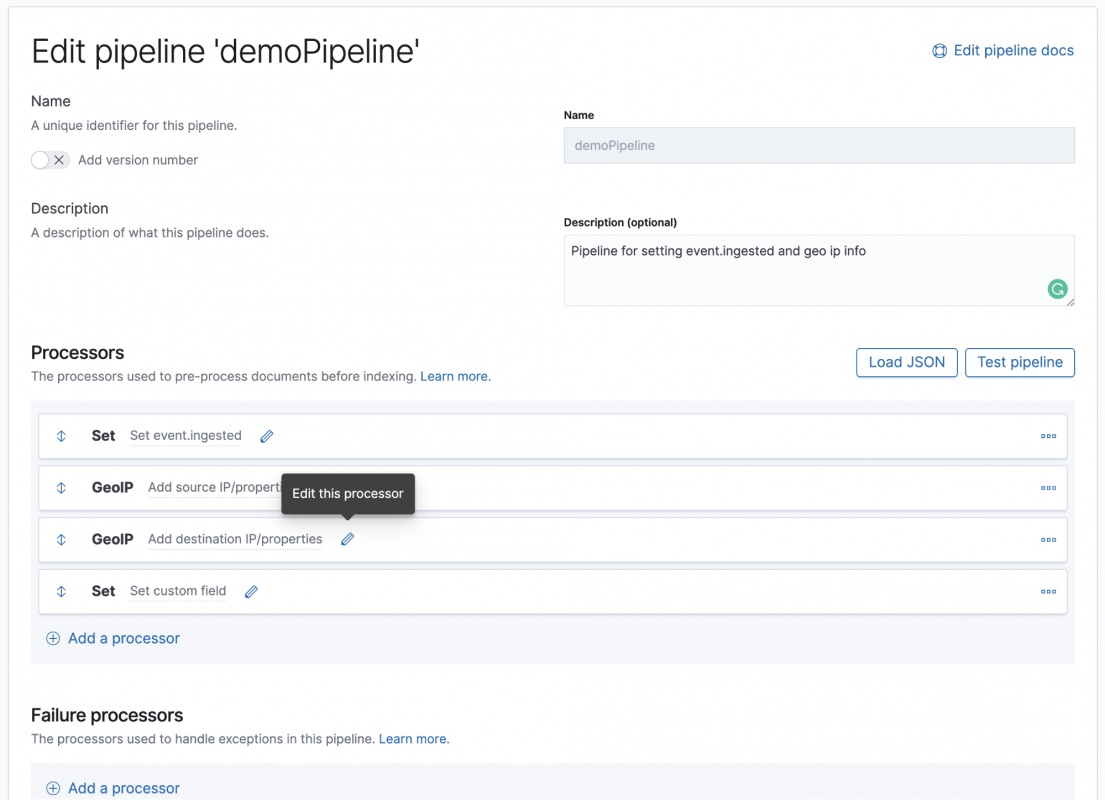This screenshot has height=800, width=1105.
Task: Open more actions for Set custom field
Action: click(1048, 591)
